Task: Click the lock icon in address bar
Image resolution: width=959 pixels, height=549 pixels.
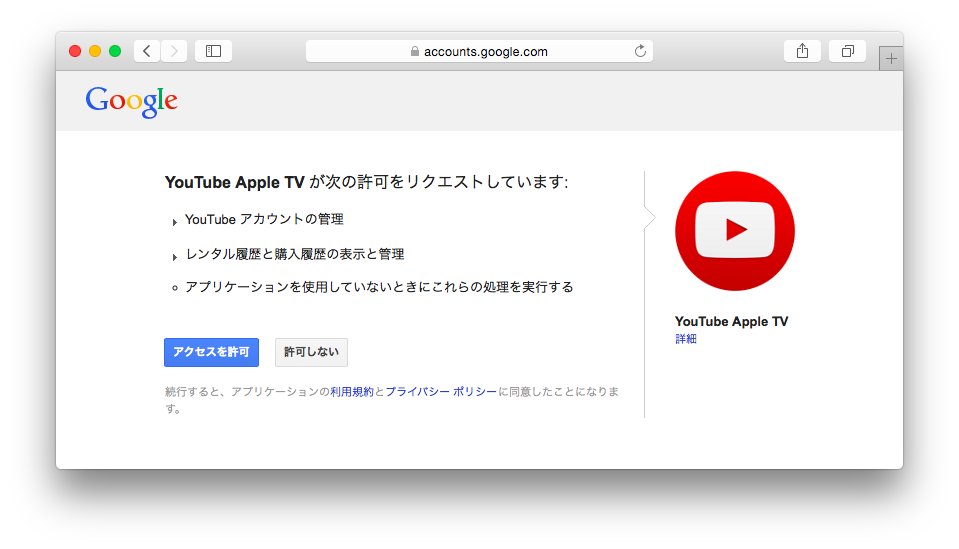Action: [x=415, y=51]
